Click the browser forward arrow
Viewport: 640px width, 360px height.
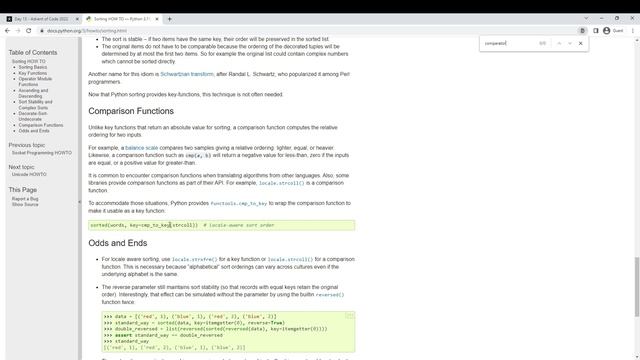(18, 31)
